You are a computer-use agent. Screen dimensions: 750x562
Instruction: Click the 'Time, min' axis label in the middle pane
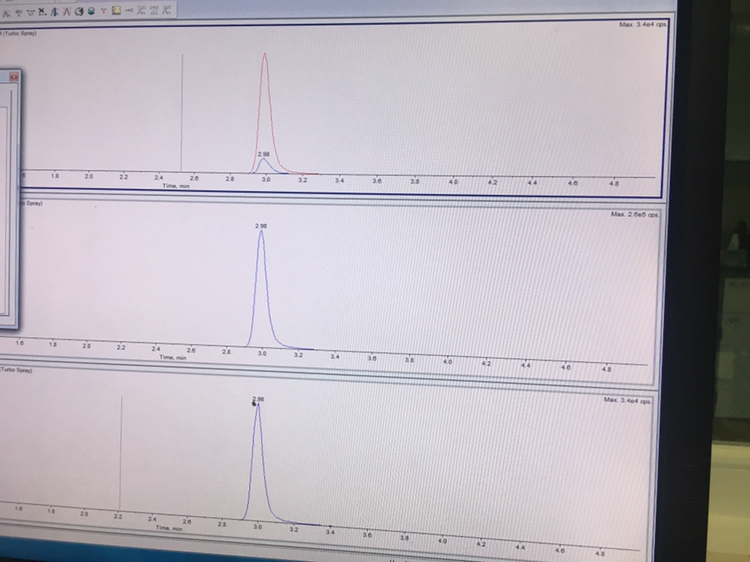click(x=172, y=357)
